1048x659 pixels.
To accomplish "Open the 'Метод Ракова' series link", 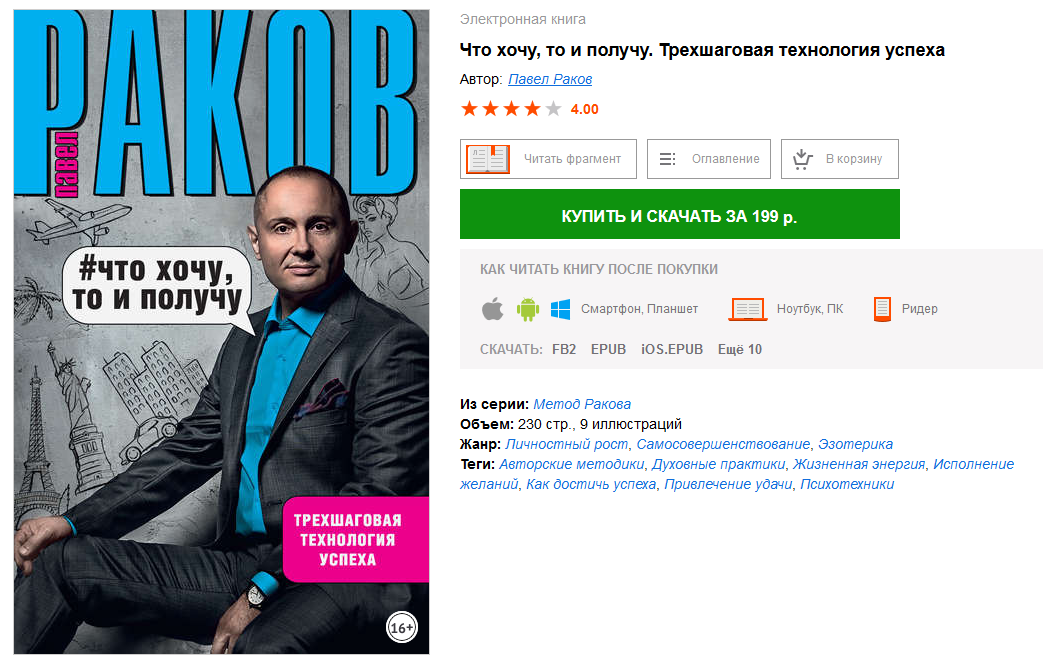I will [582, 404].
